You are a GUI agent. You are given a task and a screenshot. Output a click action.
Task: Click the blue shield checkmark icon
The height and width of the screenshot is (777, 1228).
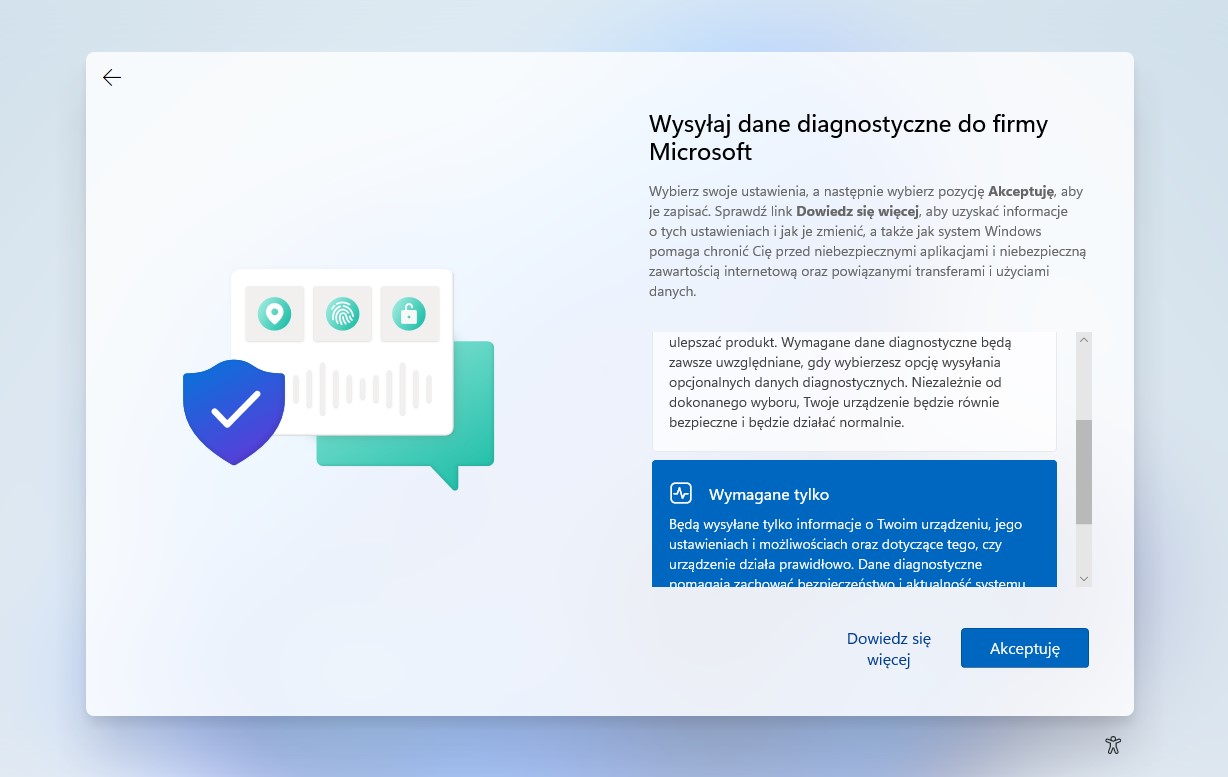(x=234, y=410)
